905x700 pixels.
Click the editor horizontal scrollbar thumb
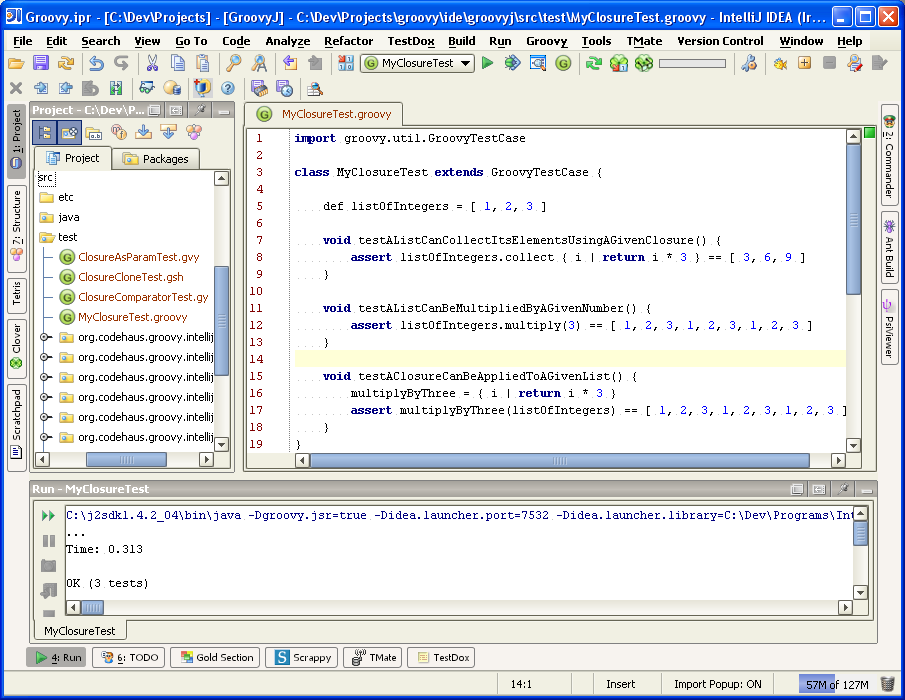pos(560,461)
